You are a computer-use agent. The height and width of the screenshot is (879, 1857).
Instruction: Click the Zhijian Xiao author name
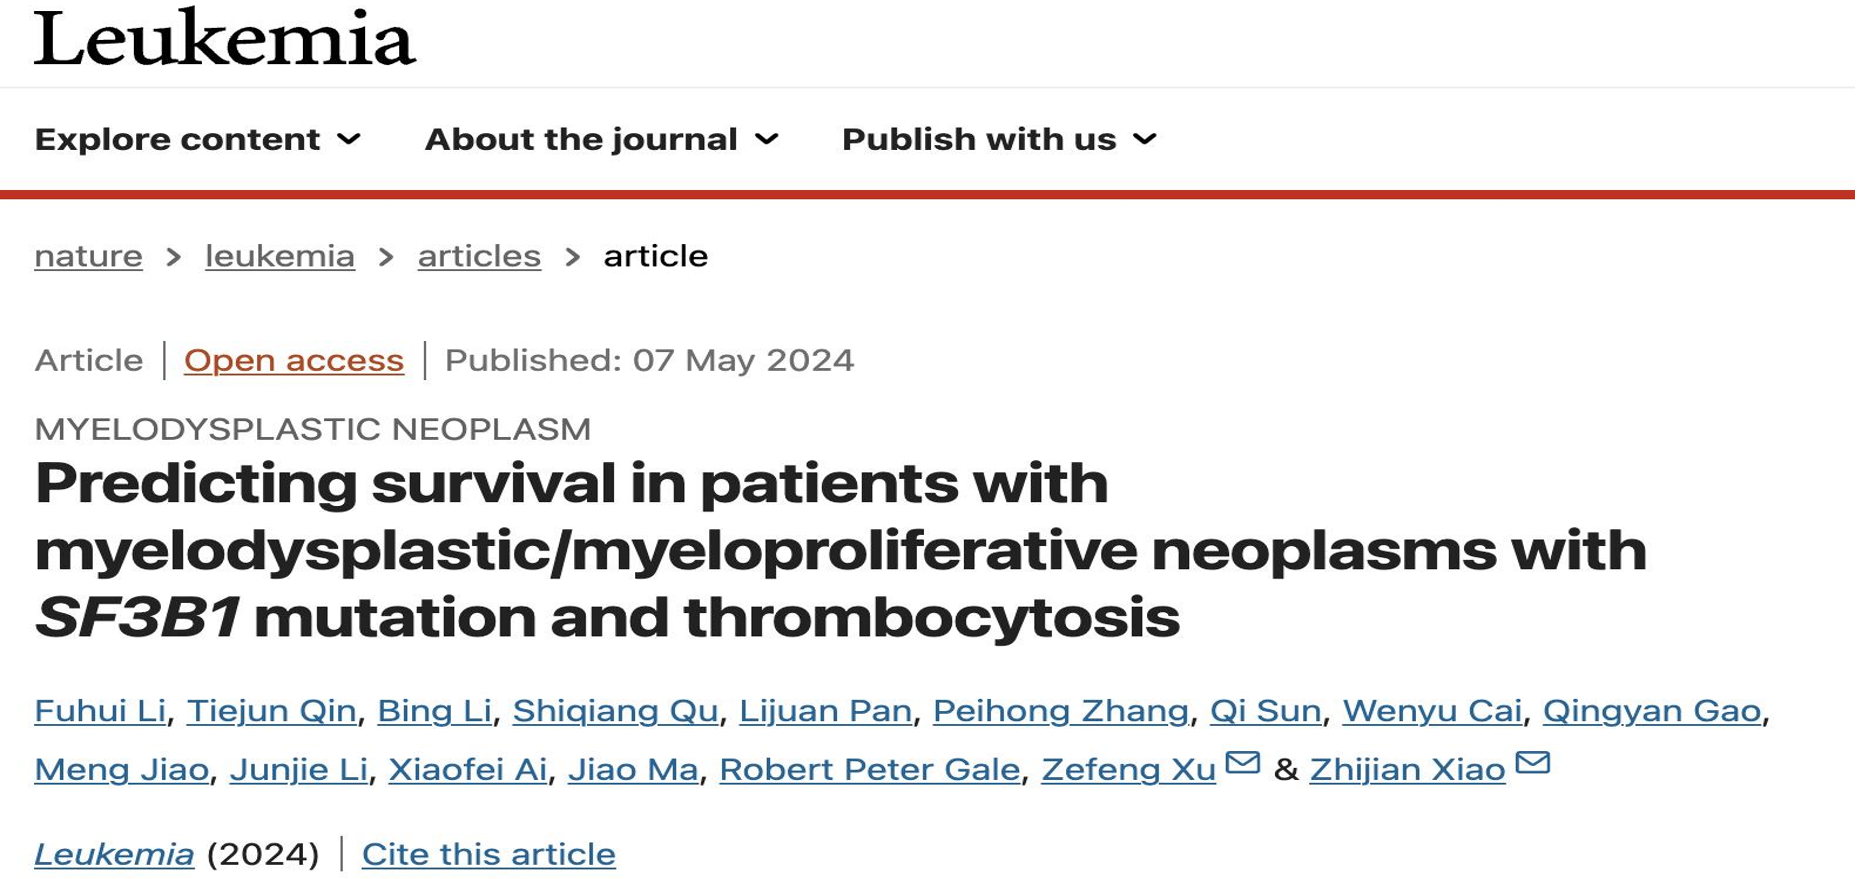(x=1407, y=769)
